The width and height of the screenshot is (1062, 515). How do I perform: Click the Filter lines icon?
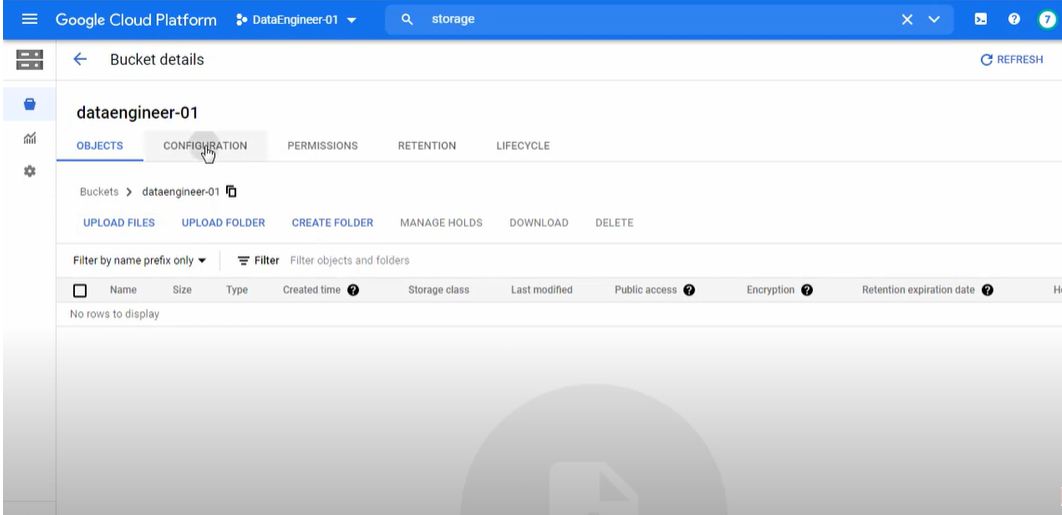(244, 261)
